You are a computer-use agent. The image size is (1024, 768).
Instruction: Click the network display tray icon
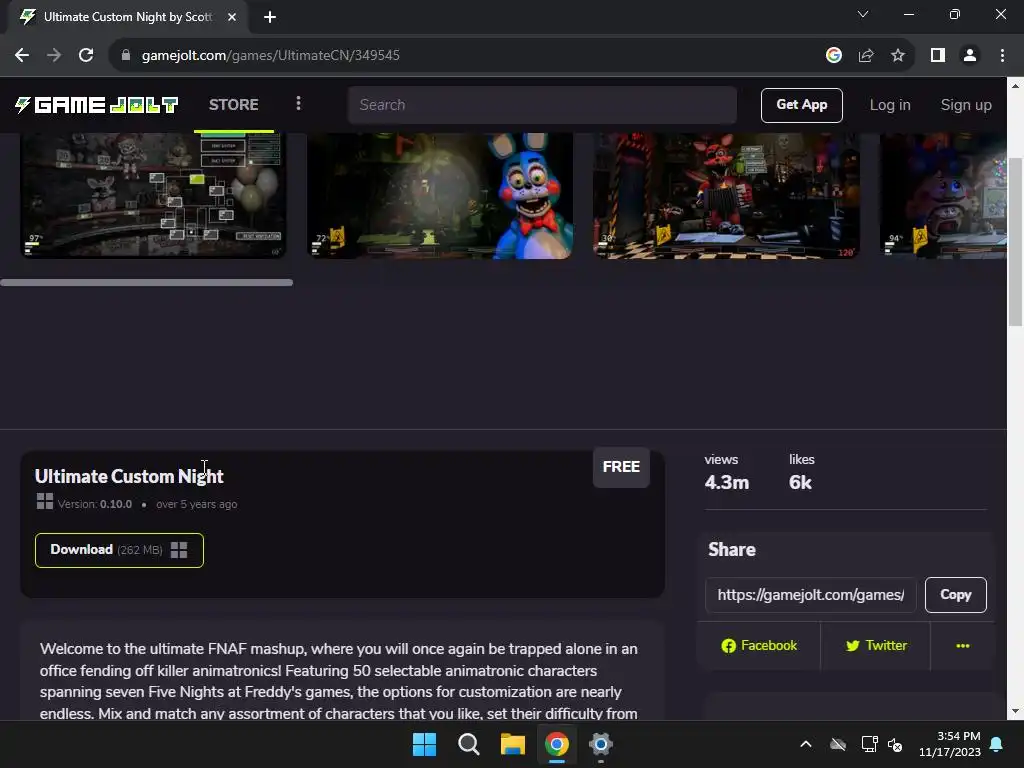[x=869, y=744]
